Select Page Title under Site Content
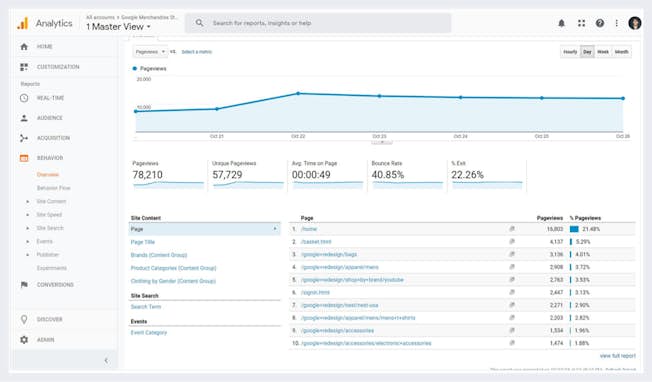 pos(143,242)
